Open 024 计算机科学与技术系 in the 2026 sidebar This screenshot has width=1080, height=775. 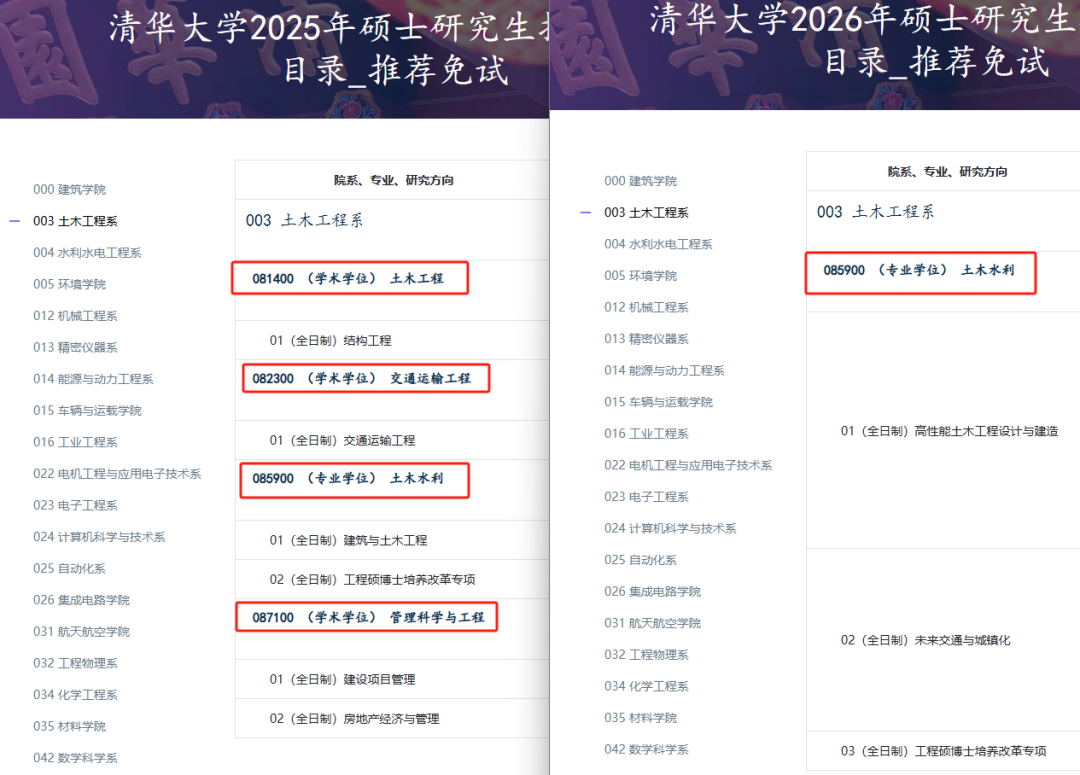670,529
